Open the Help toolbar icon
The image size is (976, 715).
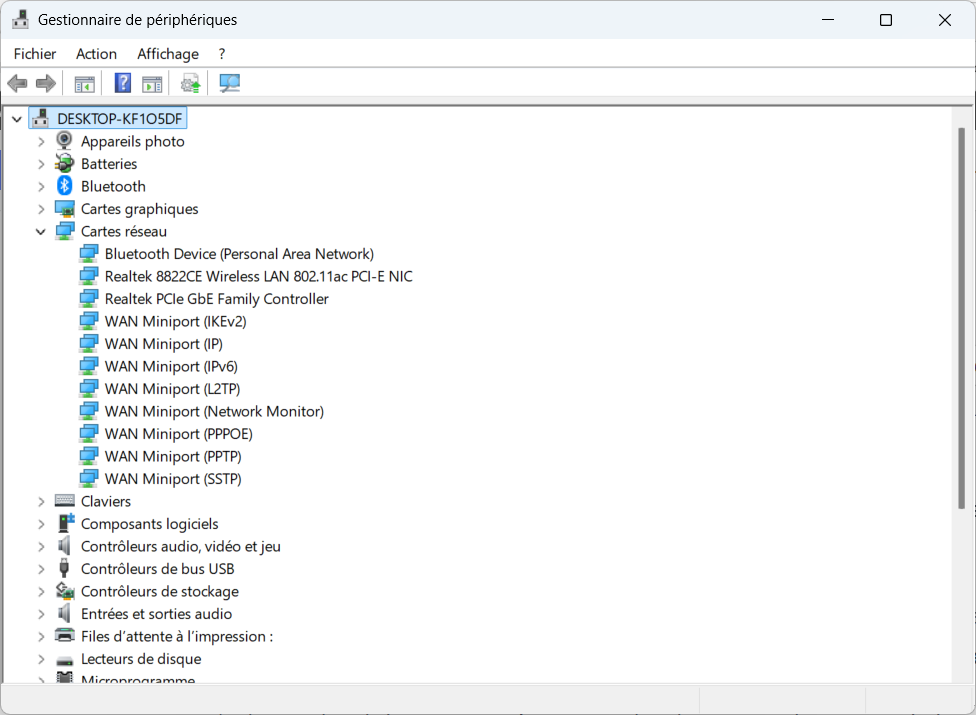[x=123, y=83]
